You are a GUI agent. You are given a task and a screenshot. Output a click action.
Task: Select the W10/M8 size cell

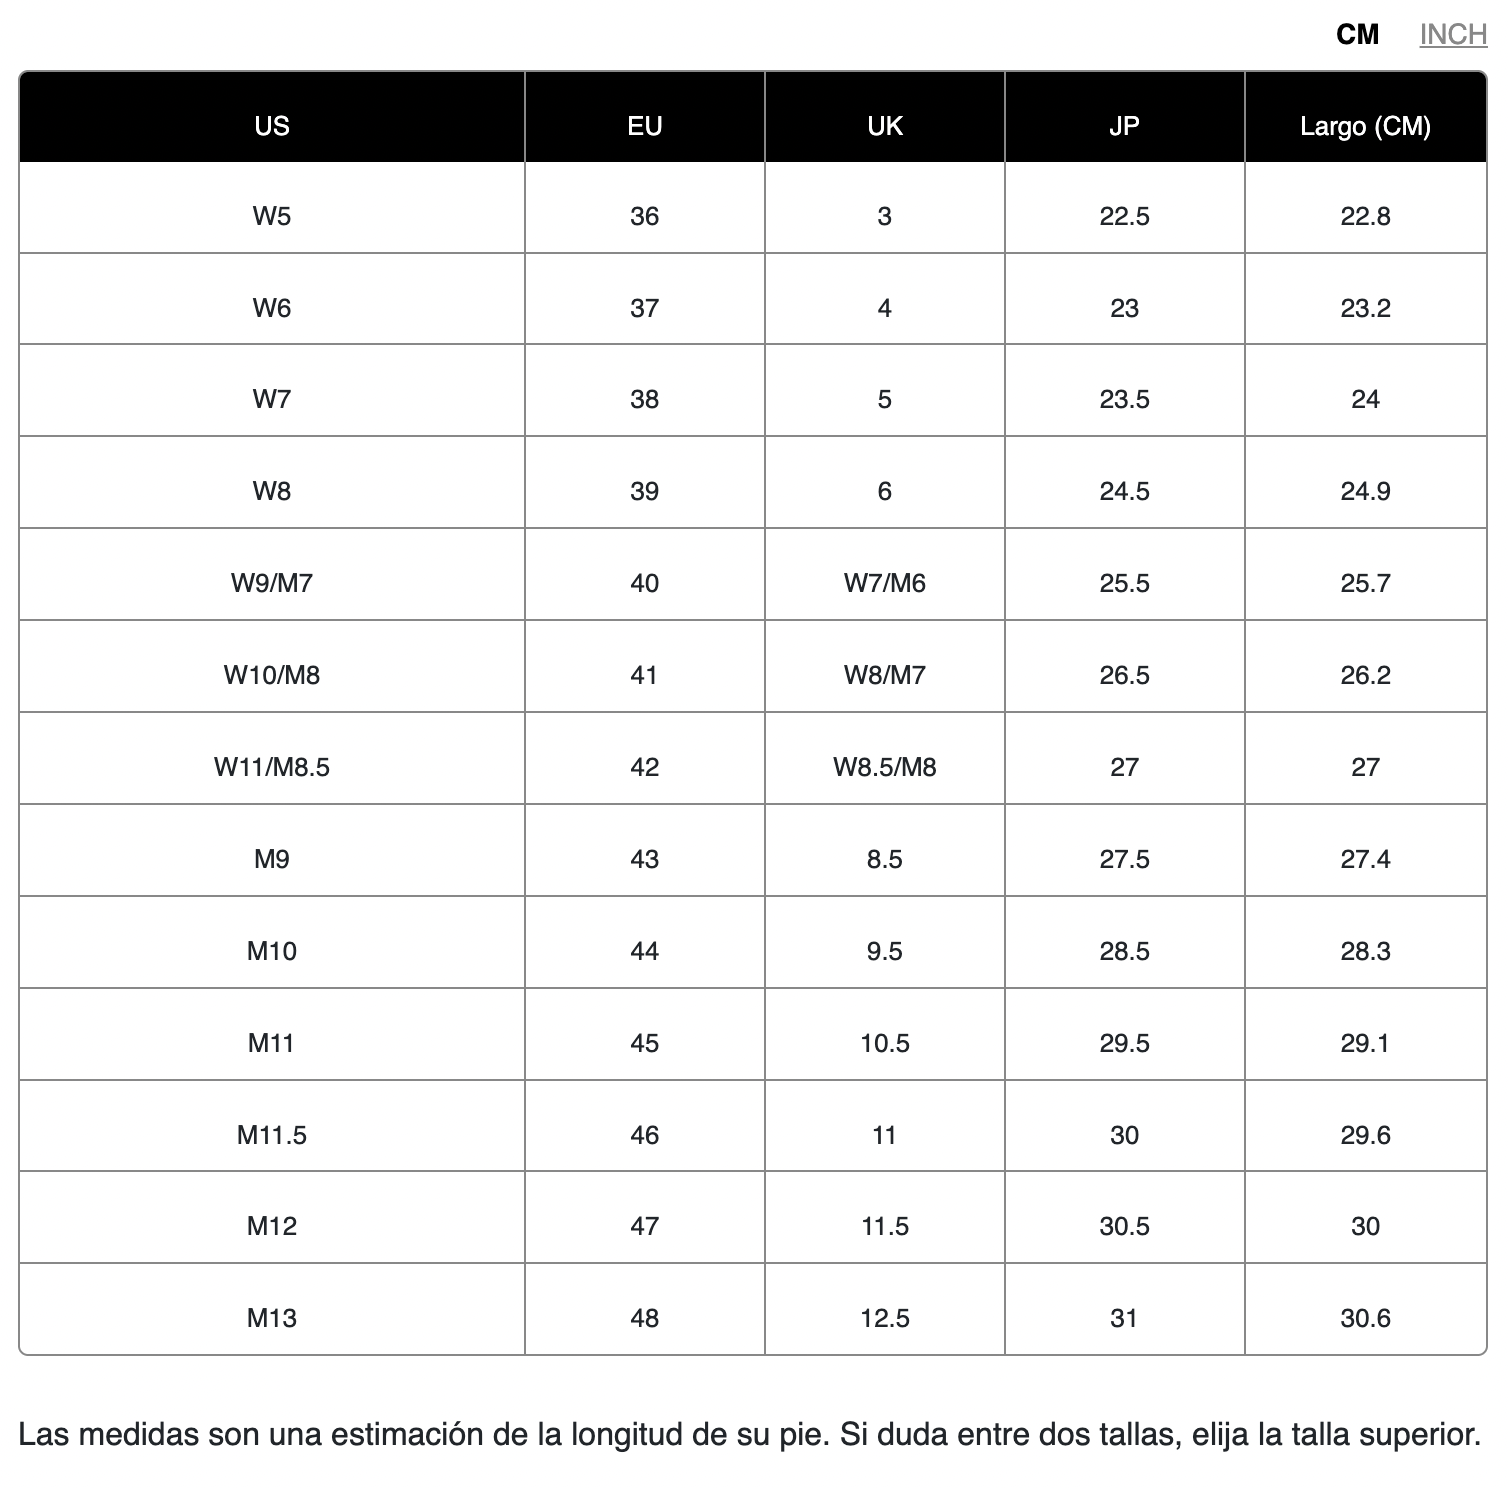click(x=272, y=675)
